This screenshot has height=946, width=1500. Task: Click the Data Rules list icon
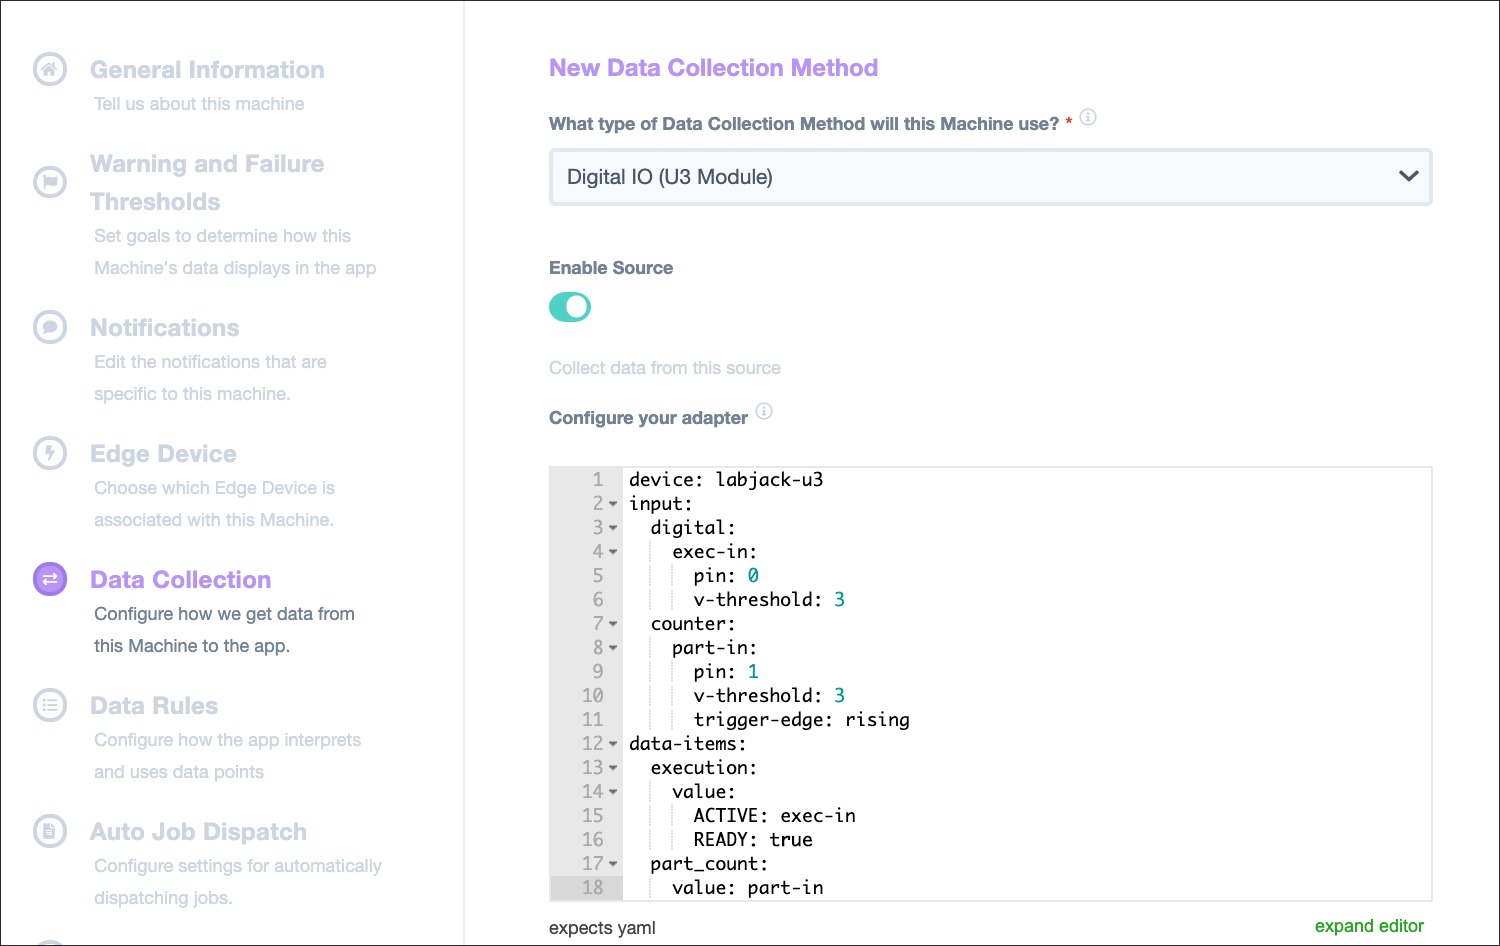click(50, 705)
